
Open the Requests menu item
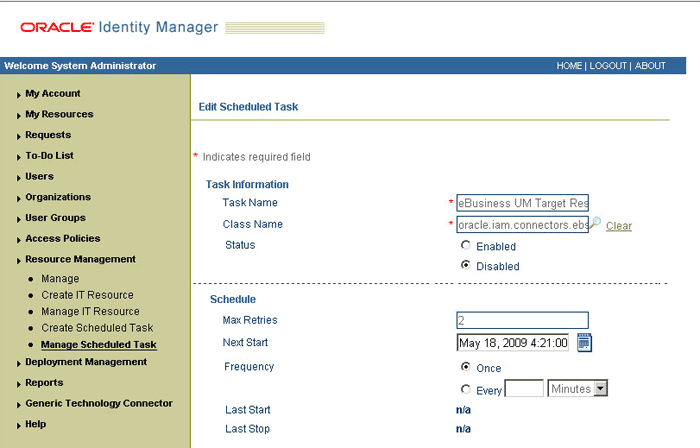coord(48,135)
